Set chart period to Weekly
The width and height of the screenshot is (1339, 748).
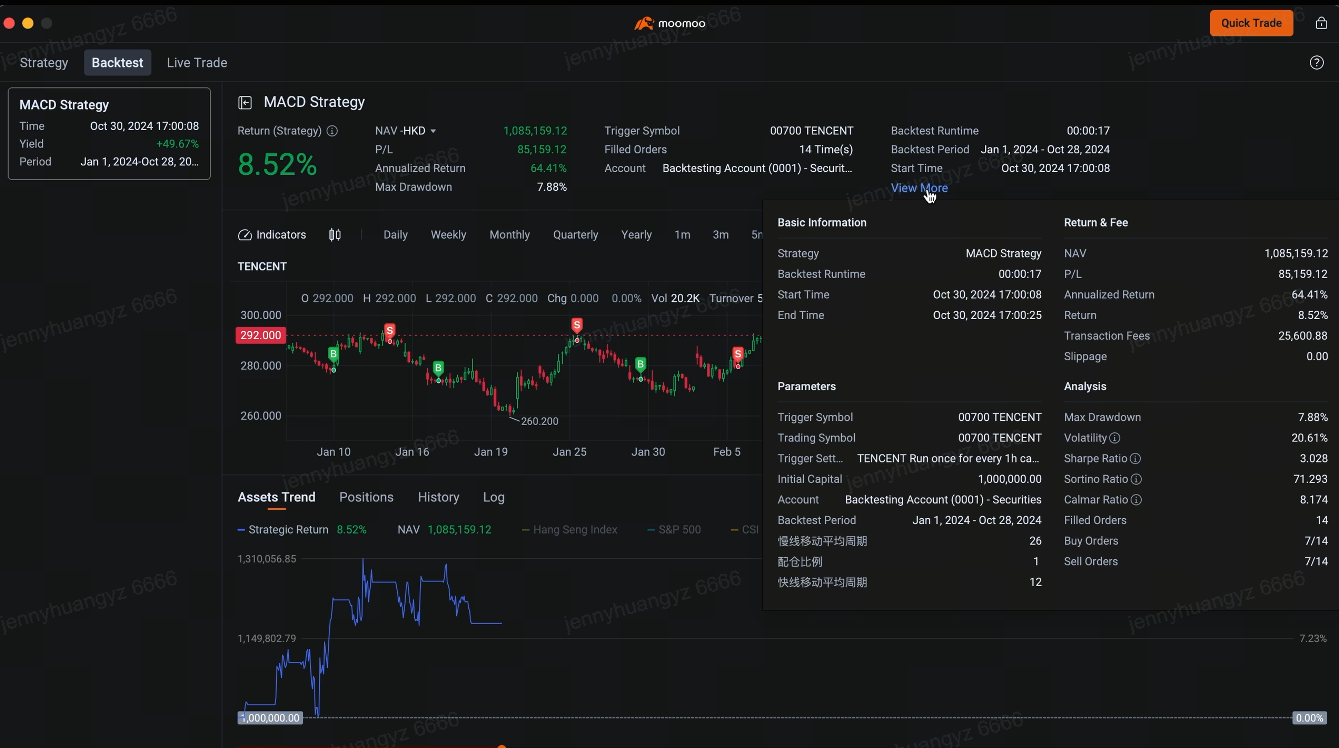click(448, 235)
